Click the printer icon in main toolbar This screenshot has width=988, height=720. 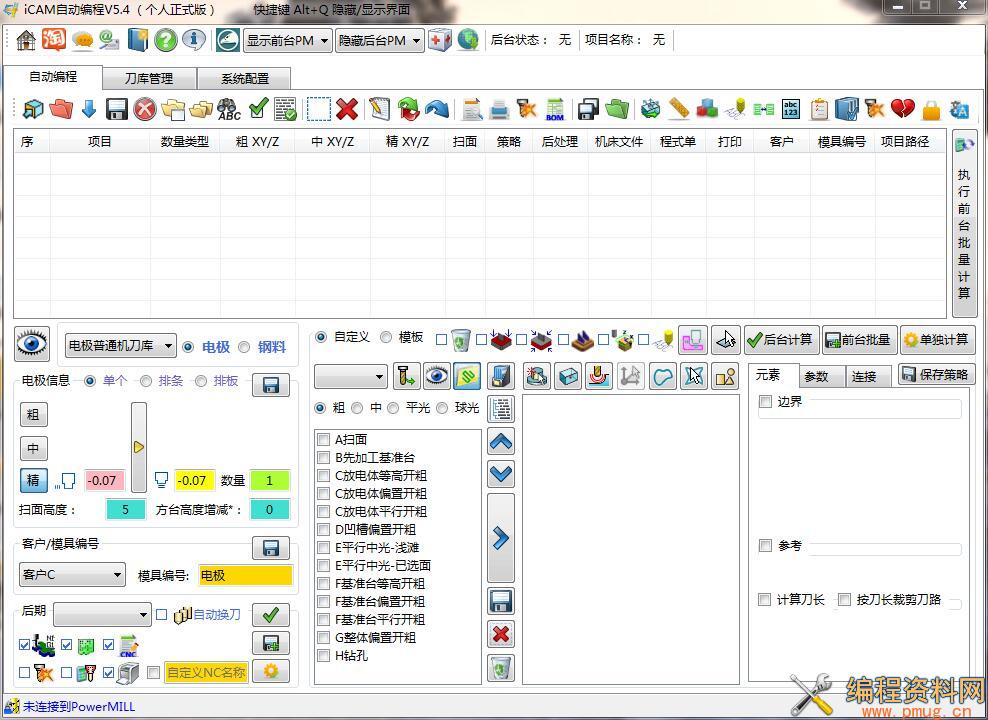click(499, 109)
